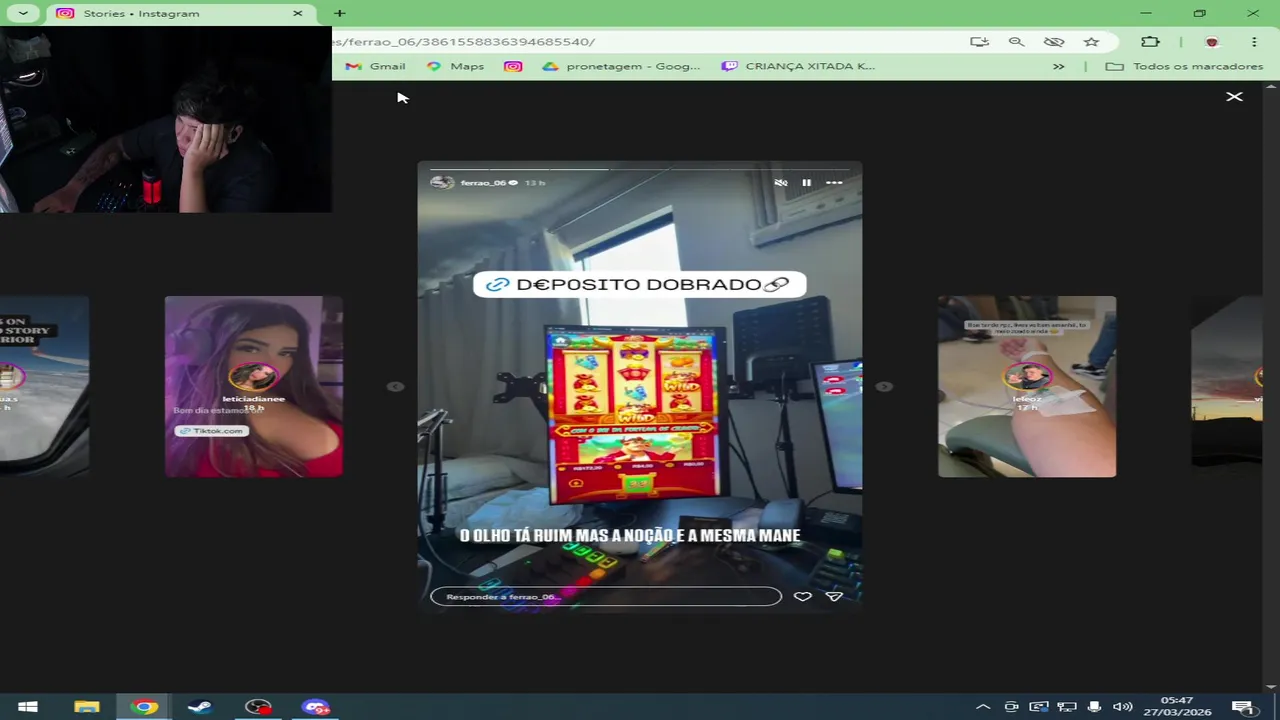Open the Maps bookmark
The width and height of the screenshot is (1280, 720).
[x=456, y=66]
